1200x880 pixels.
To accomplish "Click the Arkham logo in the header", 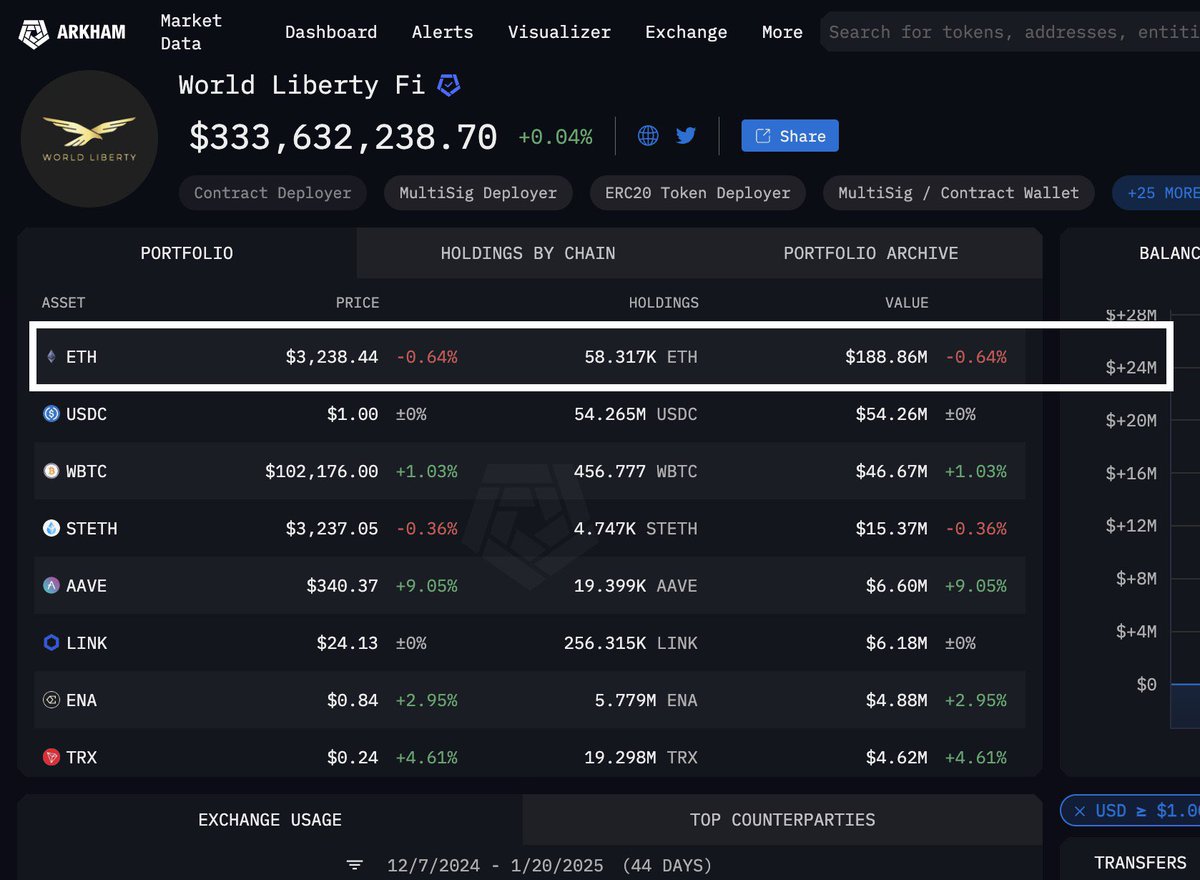I will pos(72,33).
